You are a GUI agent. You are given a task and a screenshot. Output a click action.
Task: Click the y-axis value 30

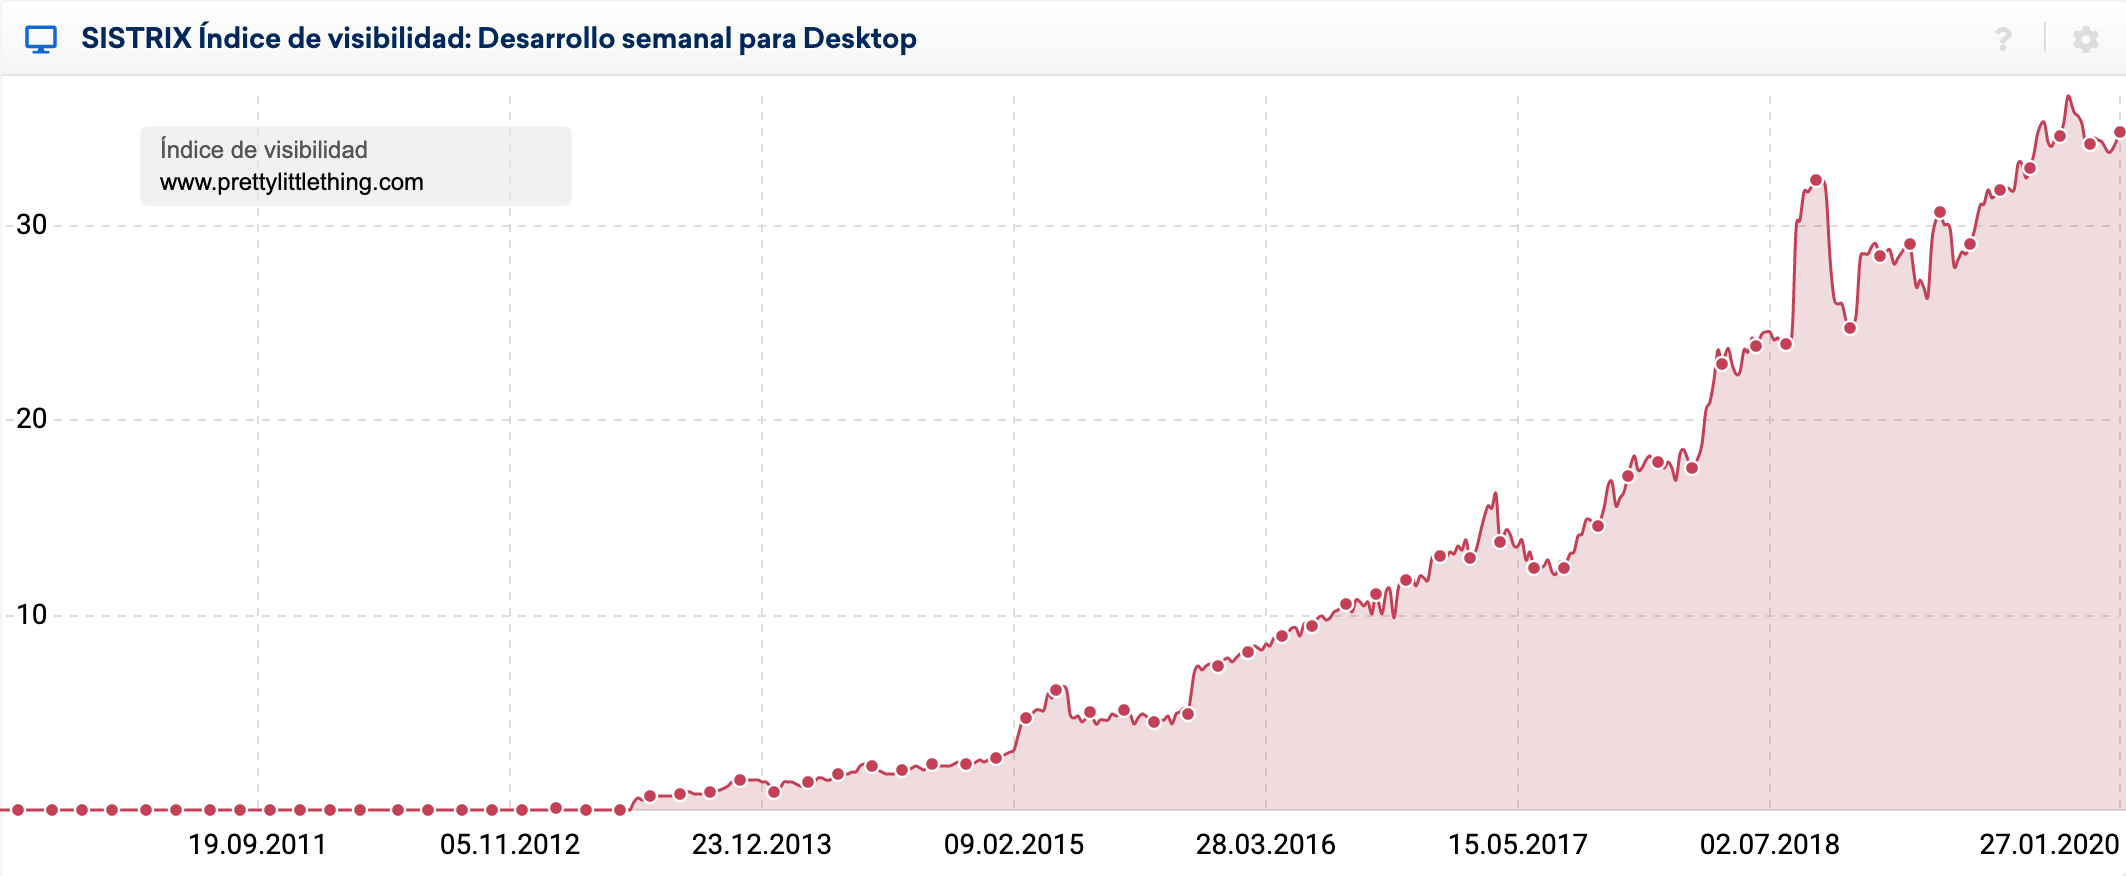pyautogui.click(x=32, y=225)
